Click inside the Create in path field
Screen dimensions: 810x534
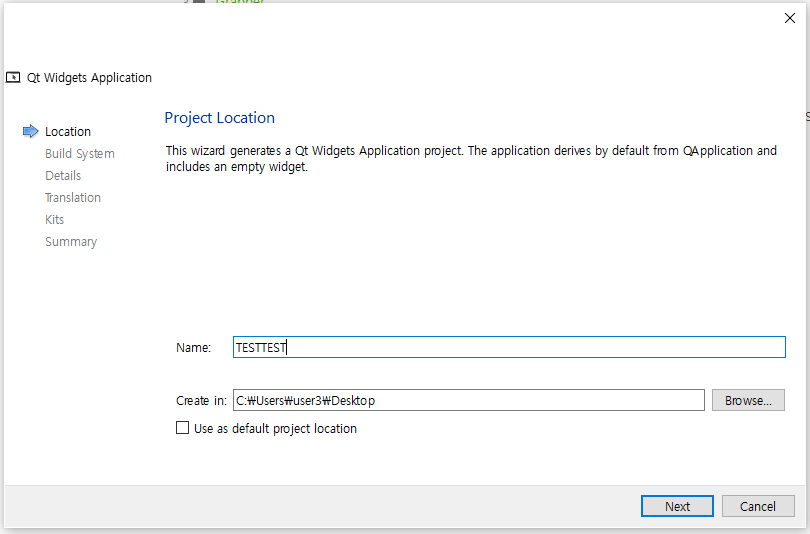pos(468,400)
